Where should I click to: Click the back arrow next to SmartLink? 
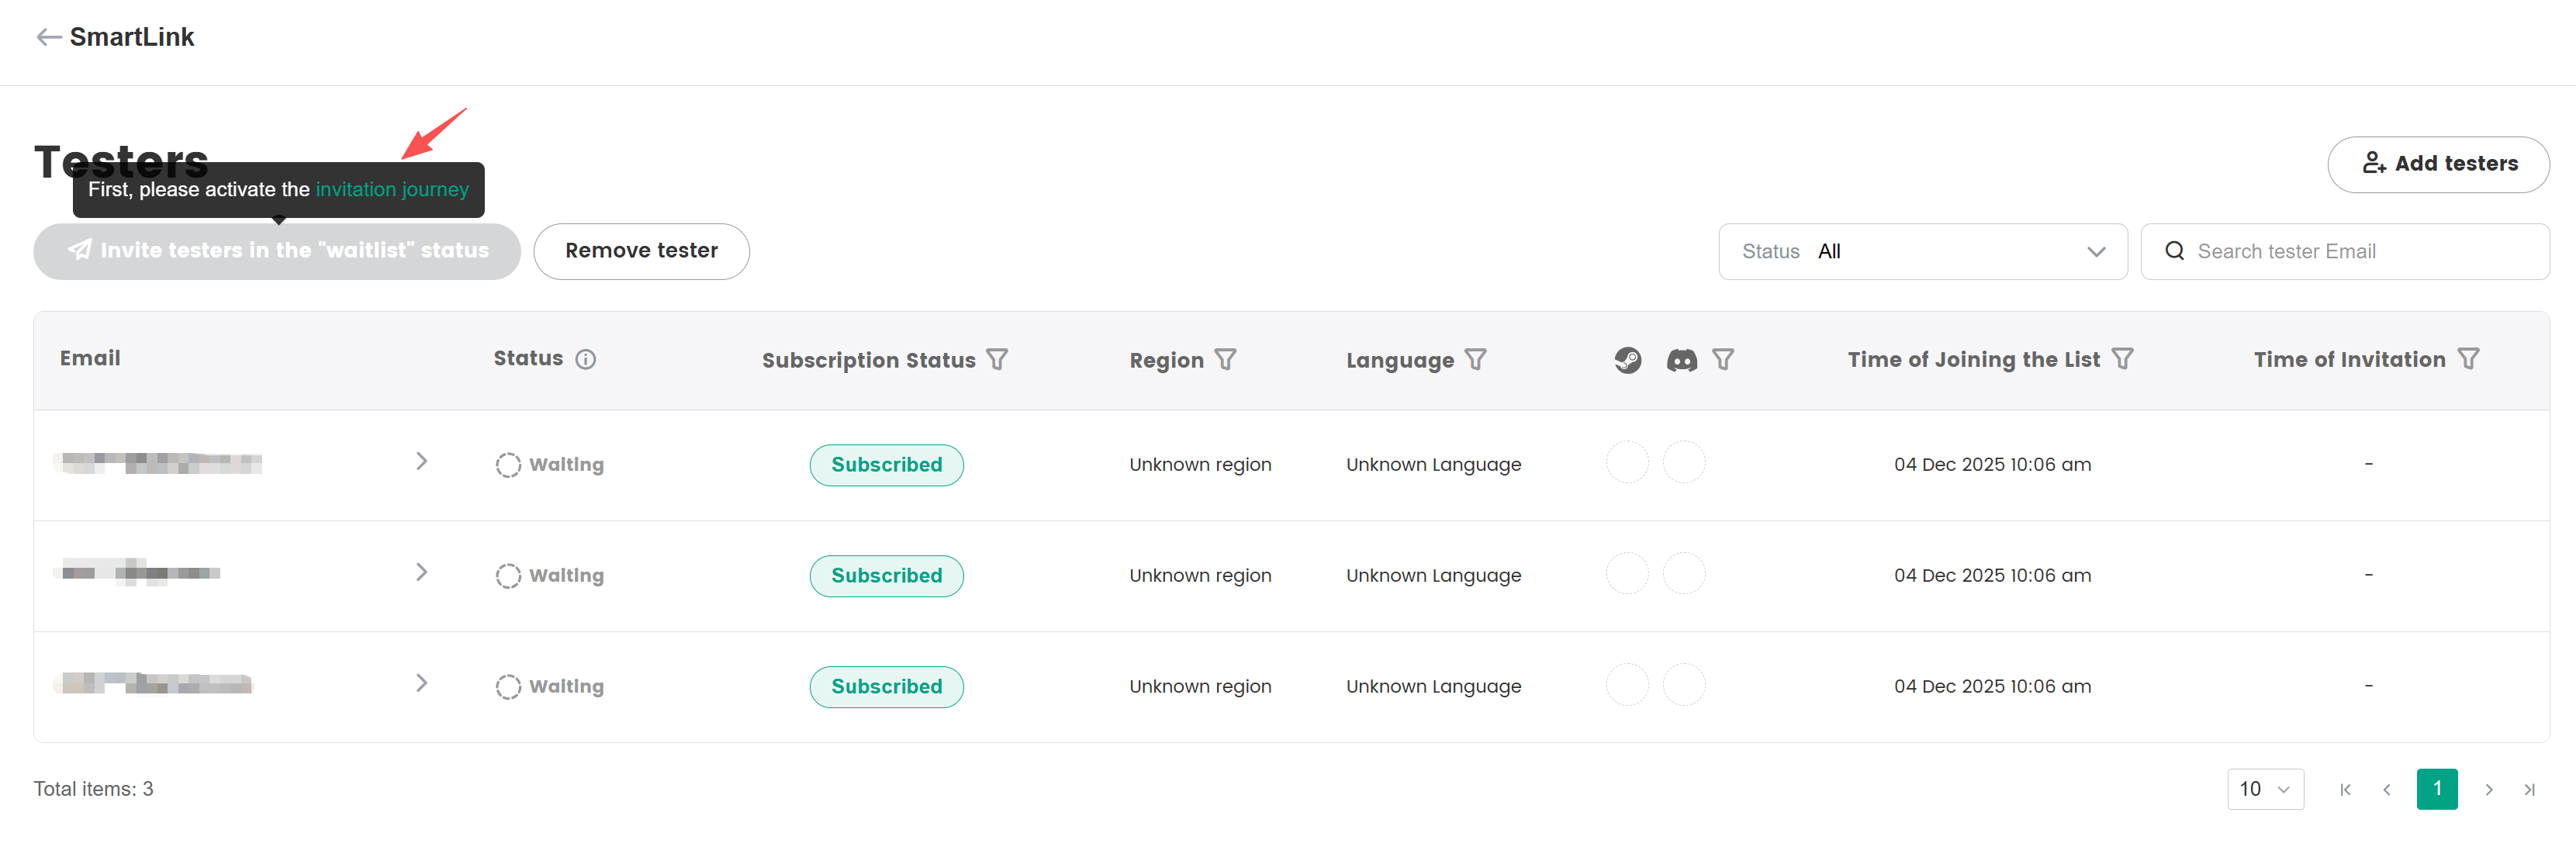pos(48,37)
